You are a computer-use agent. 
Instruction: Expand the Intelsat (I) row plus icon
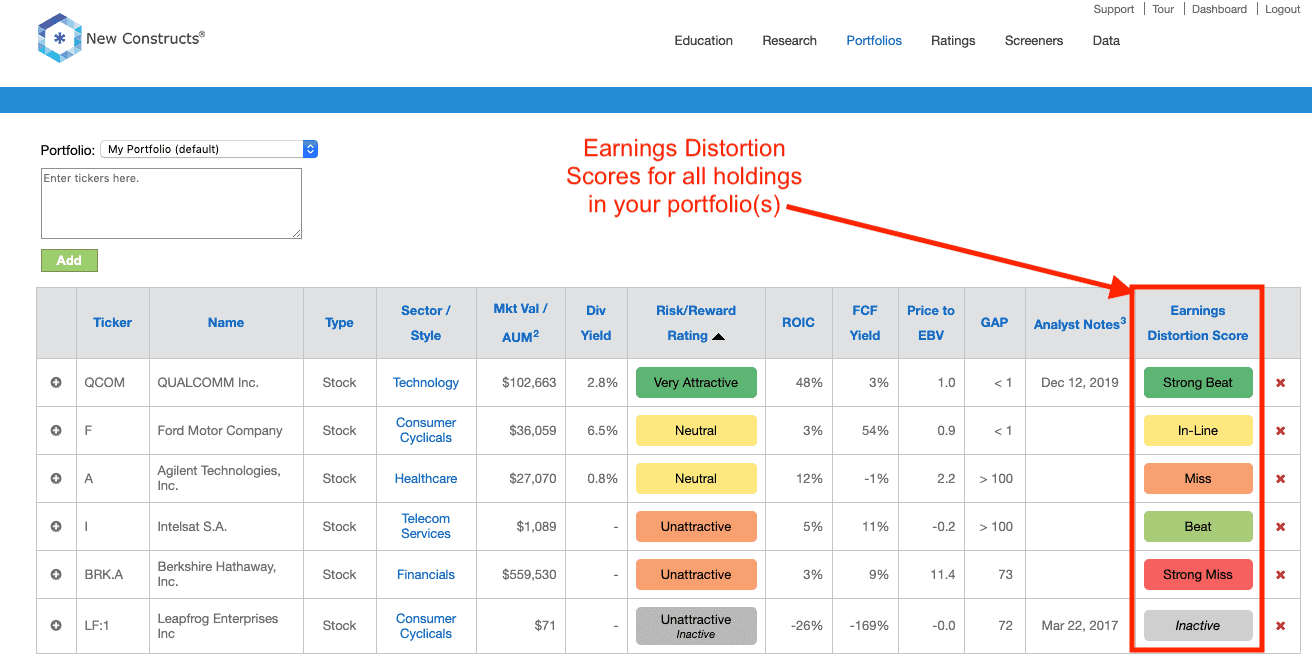[x=56, y=527]
